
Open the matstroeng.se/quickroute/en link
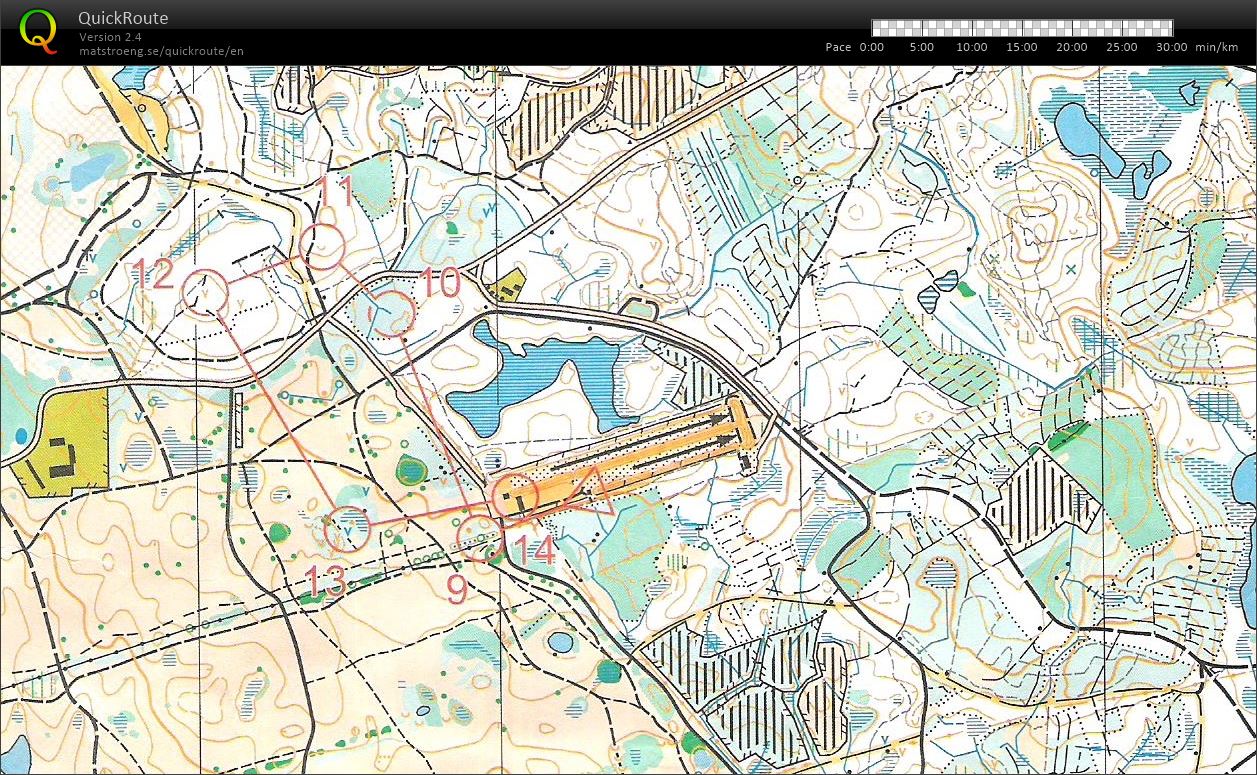pos(161,51)
